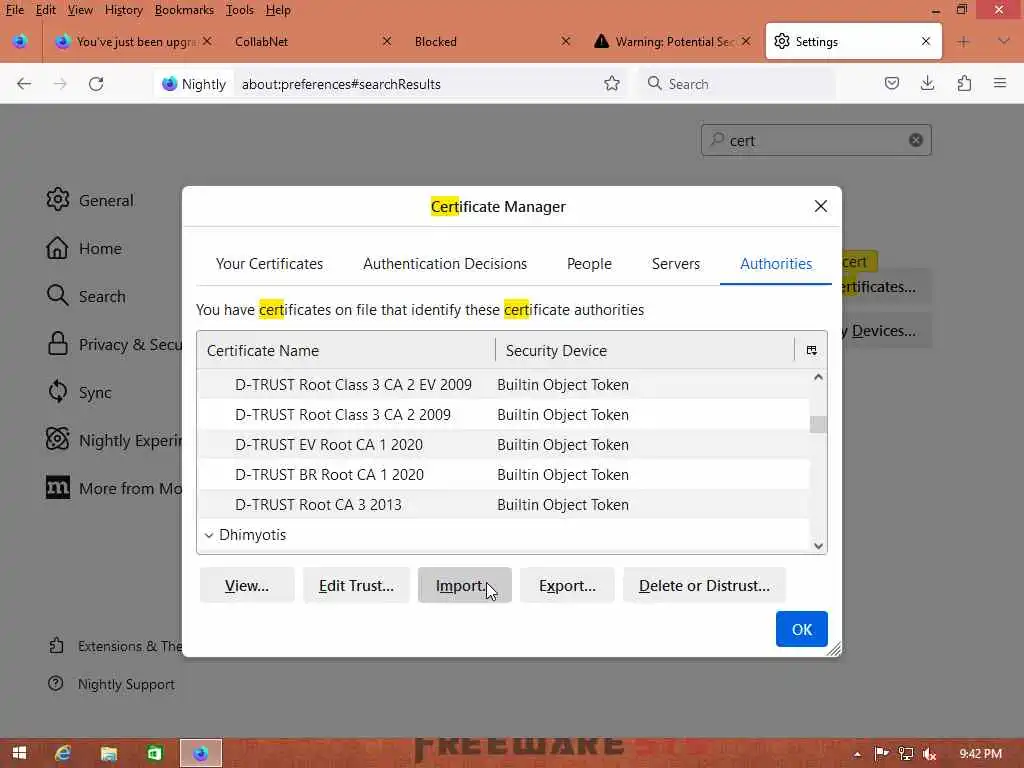
Task: Switch to People tab
Action: [589, 264]
